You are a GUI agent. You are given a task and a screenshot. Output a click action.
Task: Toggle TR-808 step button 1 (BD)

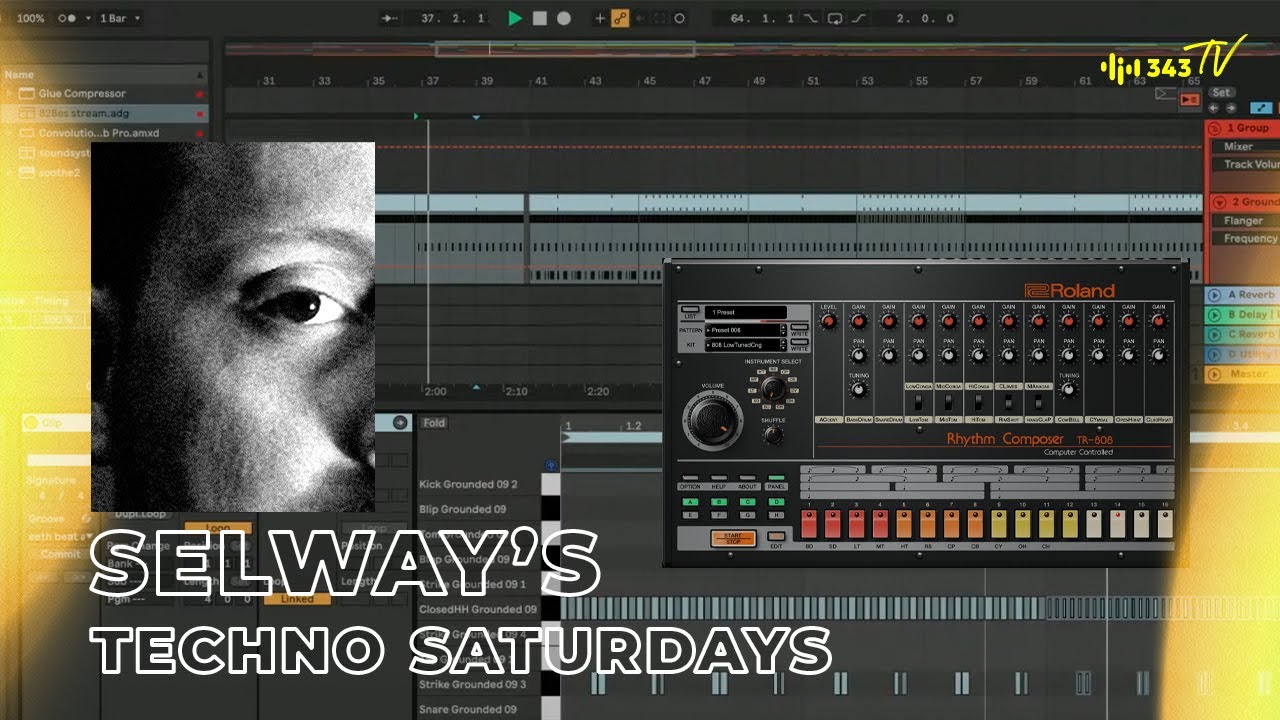tap(808, 524)
